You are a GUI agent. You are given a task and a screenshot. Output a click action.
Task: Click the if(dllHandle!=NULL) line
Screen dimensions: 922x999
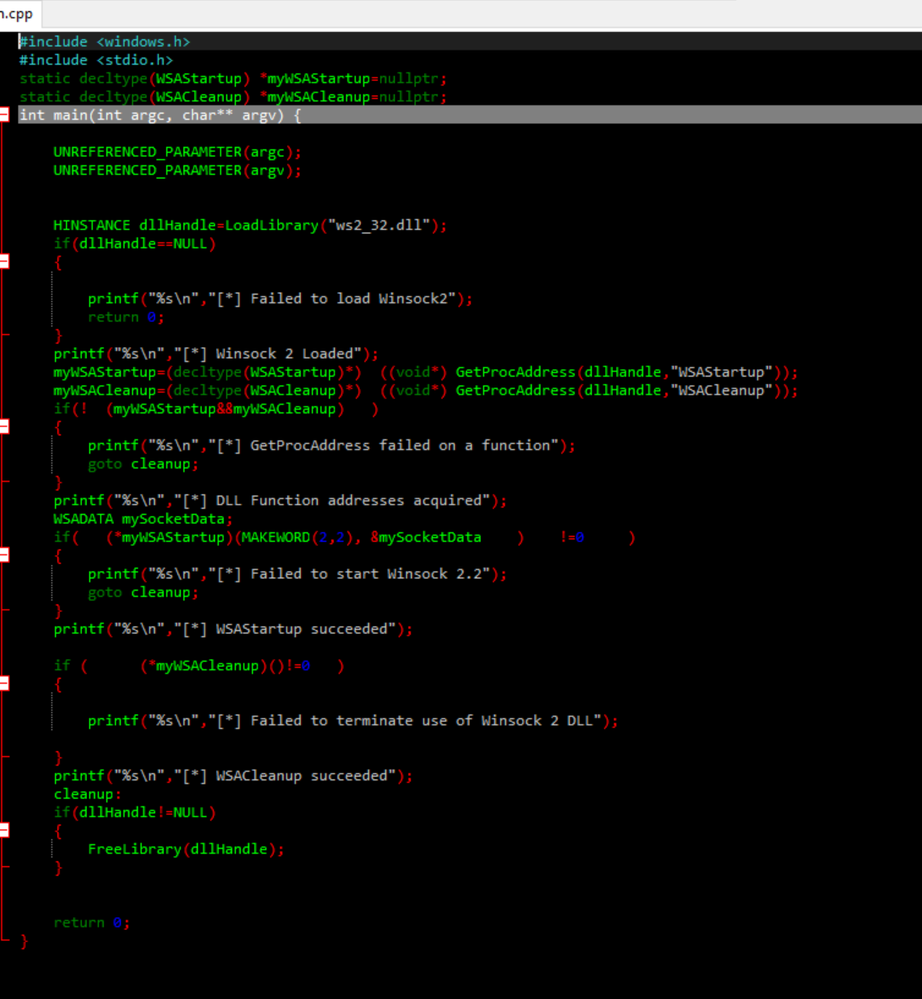click(x=134, y=813)
